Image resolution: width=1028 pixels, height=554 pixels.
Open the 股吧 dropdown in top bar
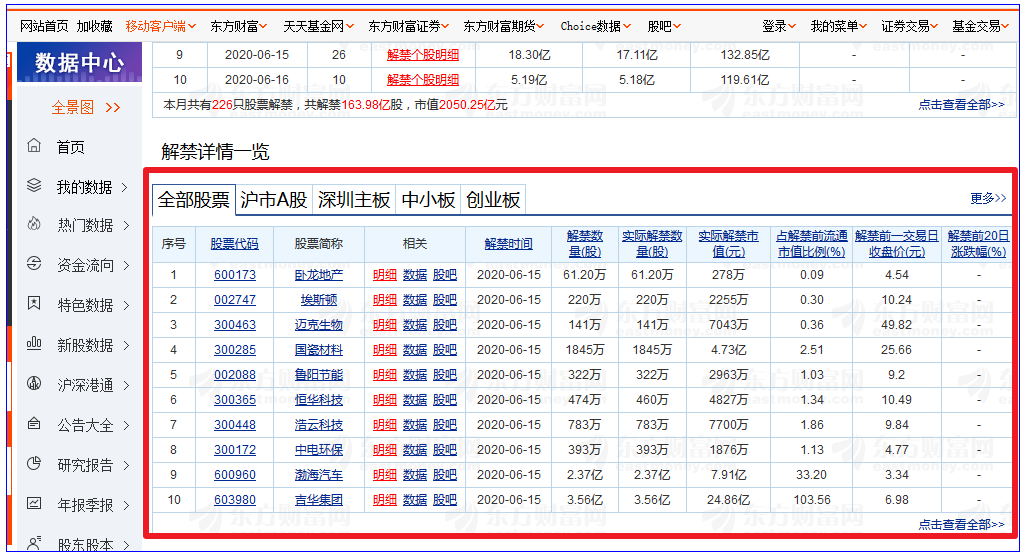(x=664, y=26)
